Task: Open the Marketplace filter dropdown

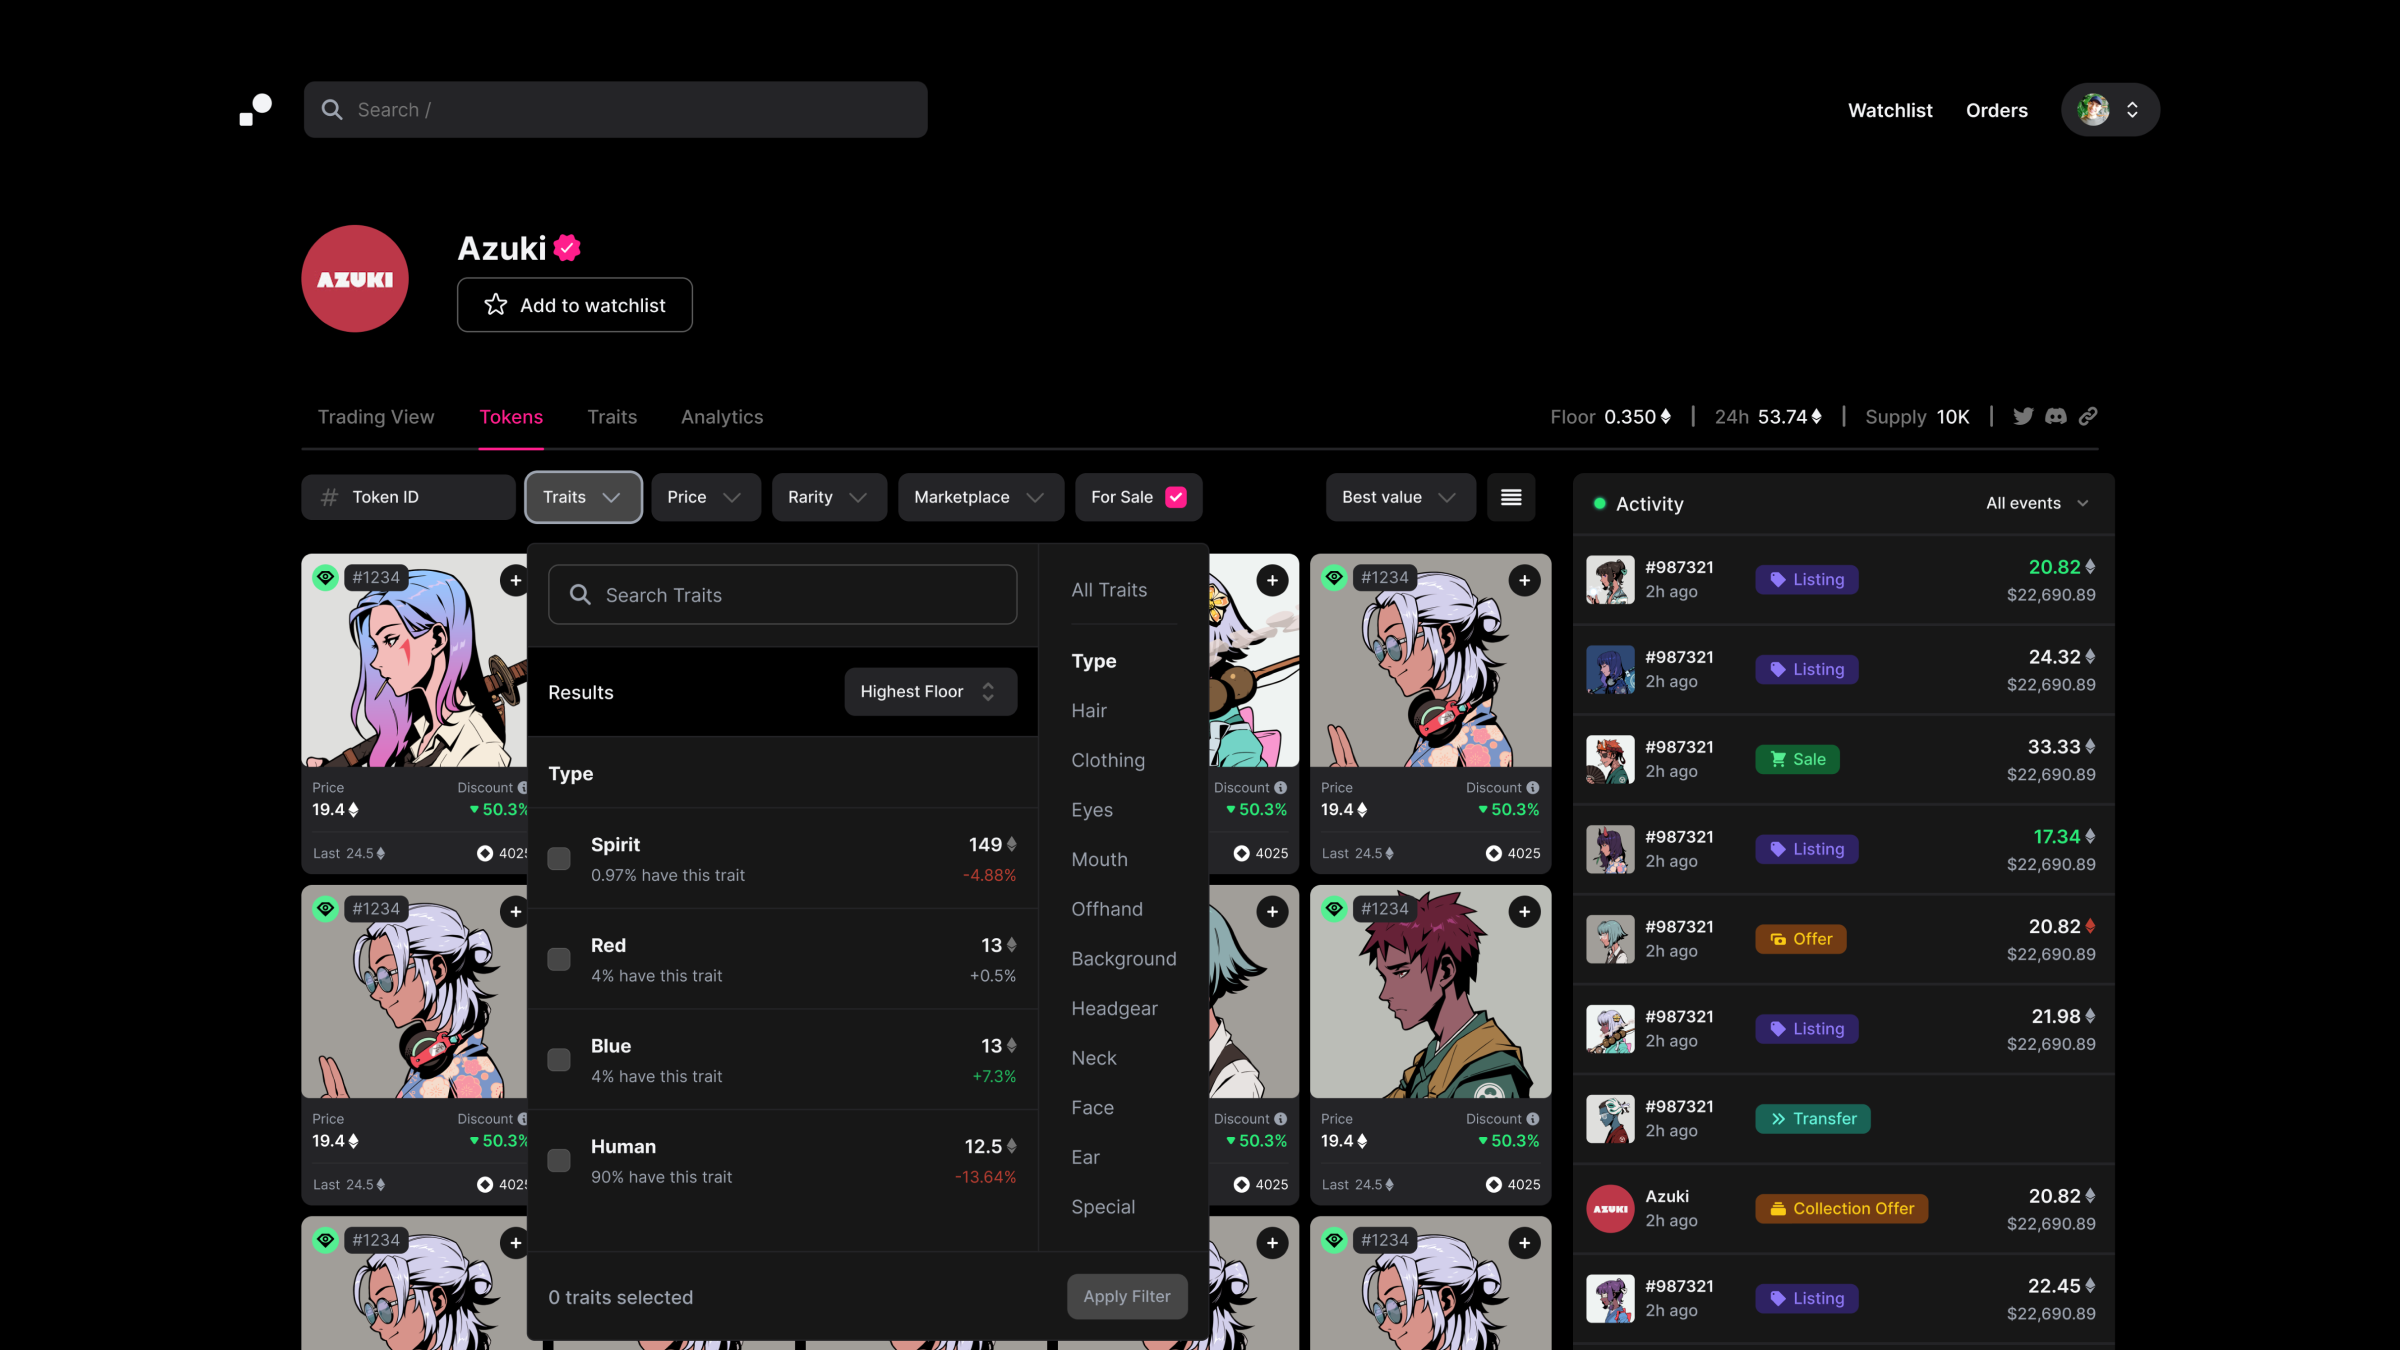Action: point(981,497)
